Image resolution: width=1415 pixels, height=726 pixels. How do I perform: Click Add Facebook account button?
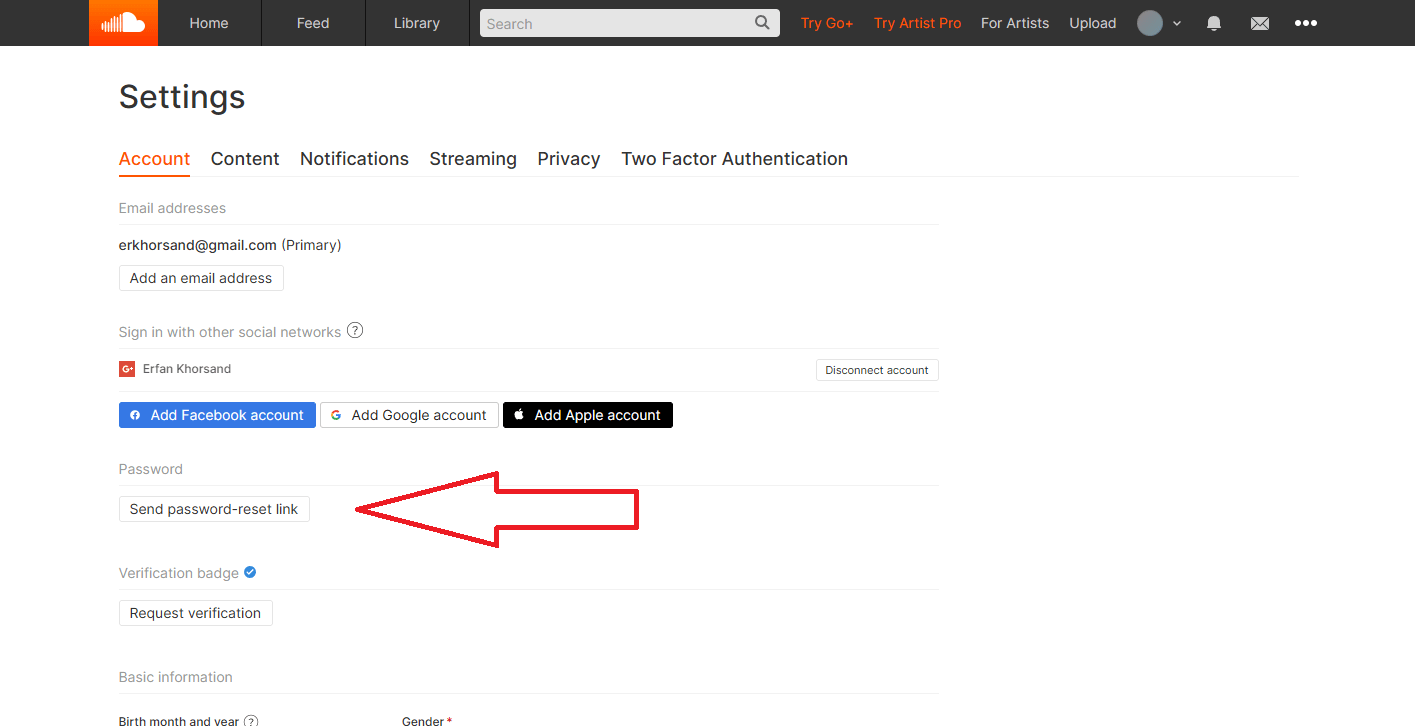click(217, 415)
